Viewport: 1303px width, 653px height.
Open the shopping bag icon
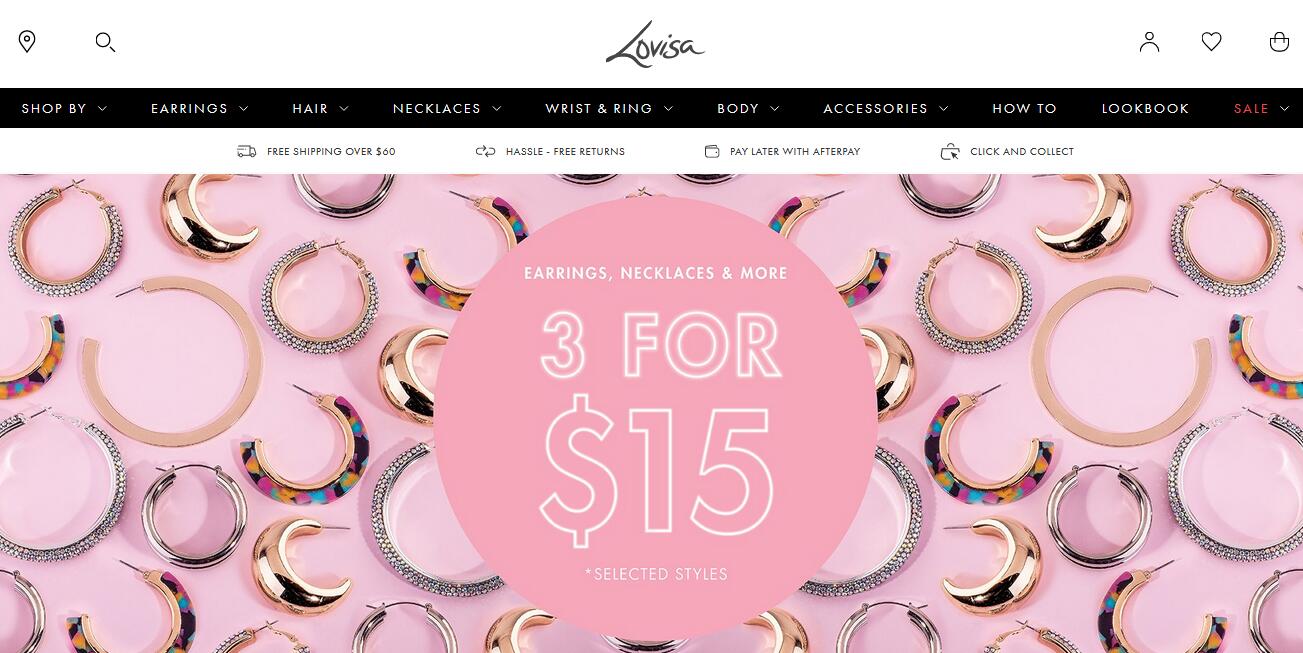(x=1279, y=41)
